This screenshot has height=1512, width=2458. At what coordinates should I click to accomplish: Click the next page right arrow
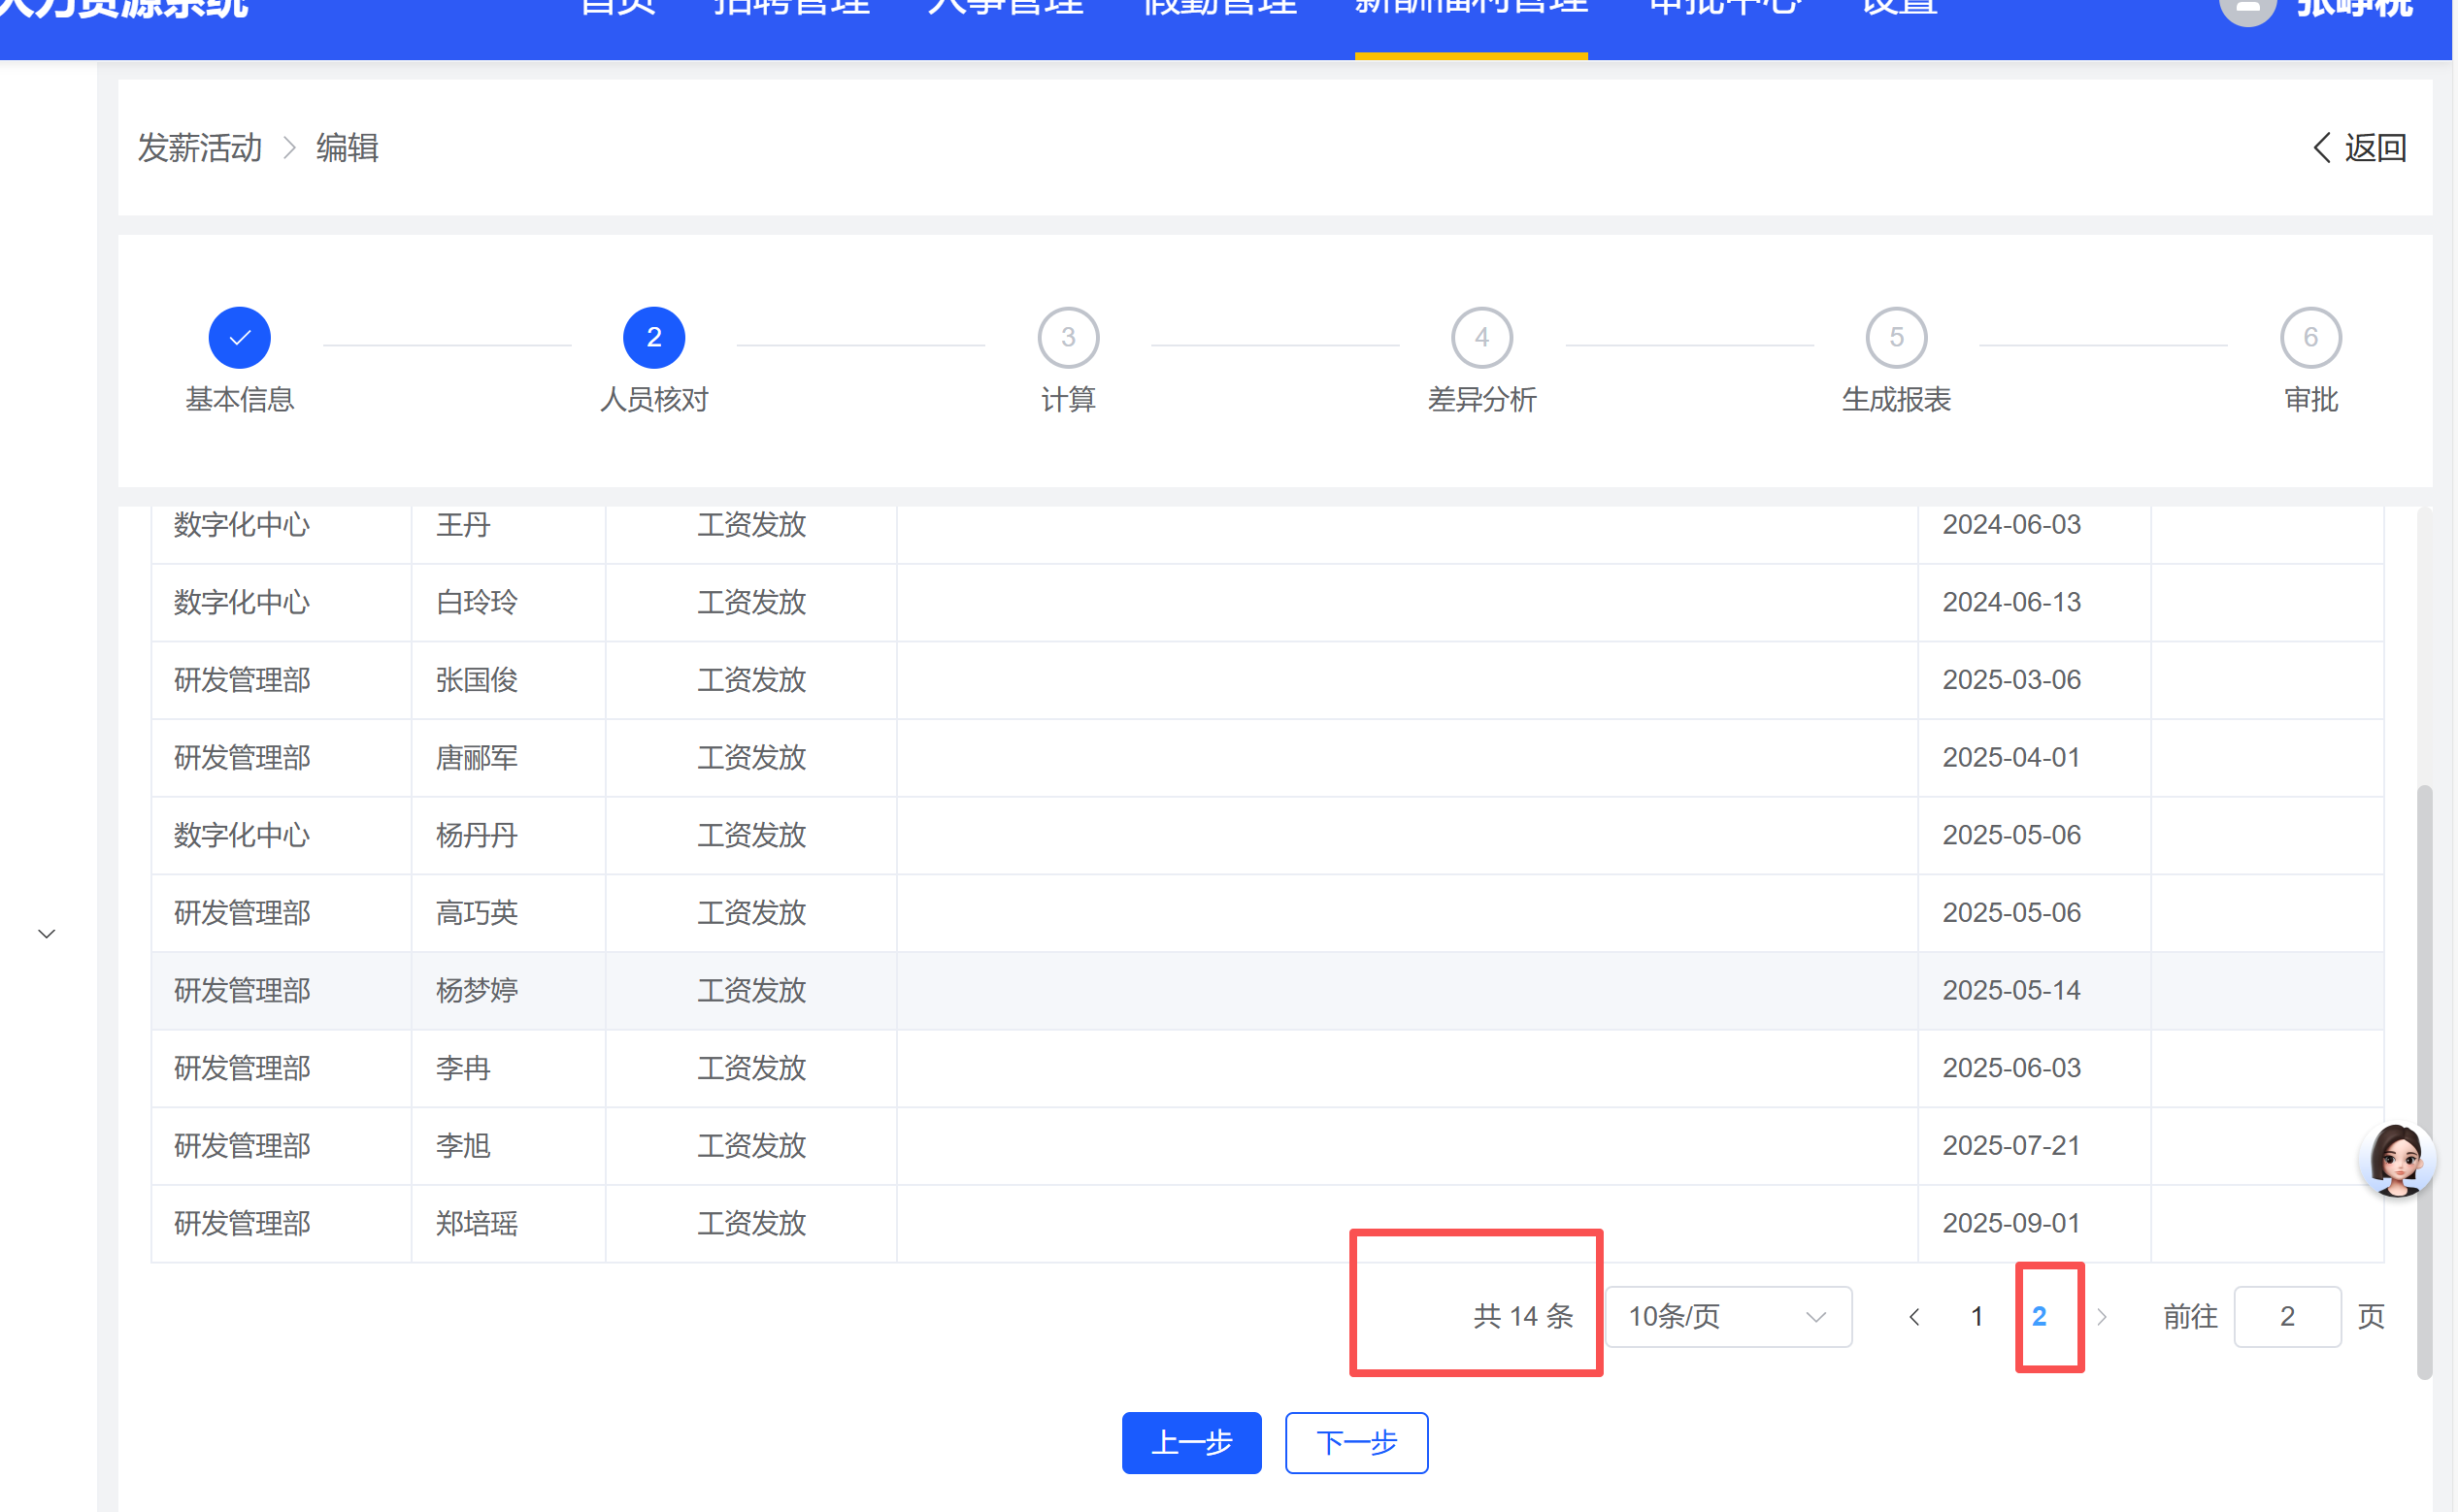2101,1317
